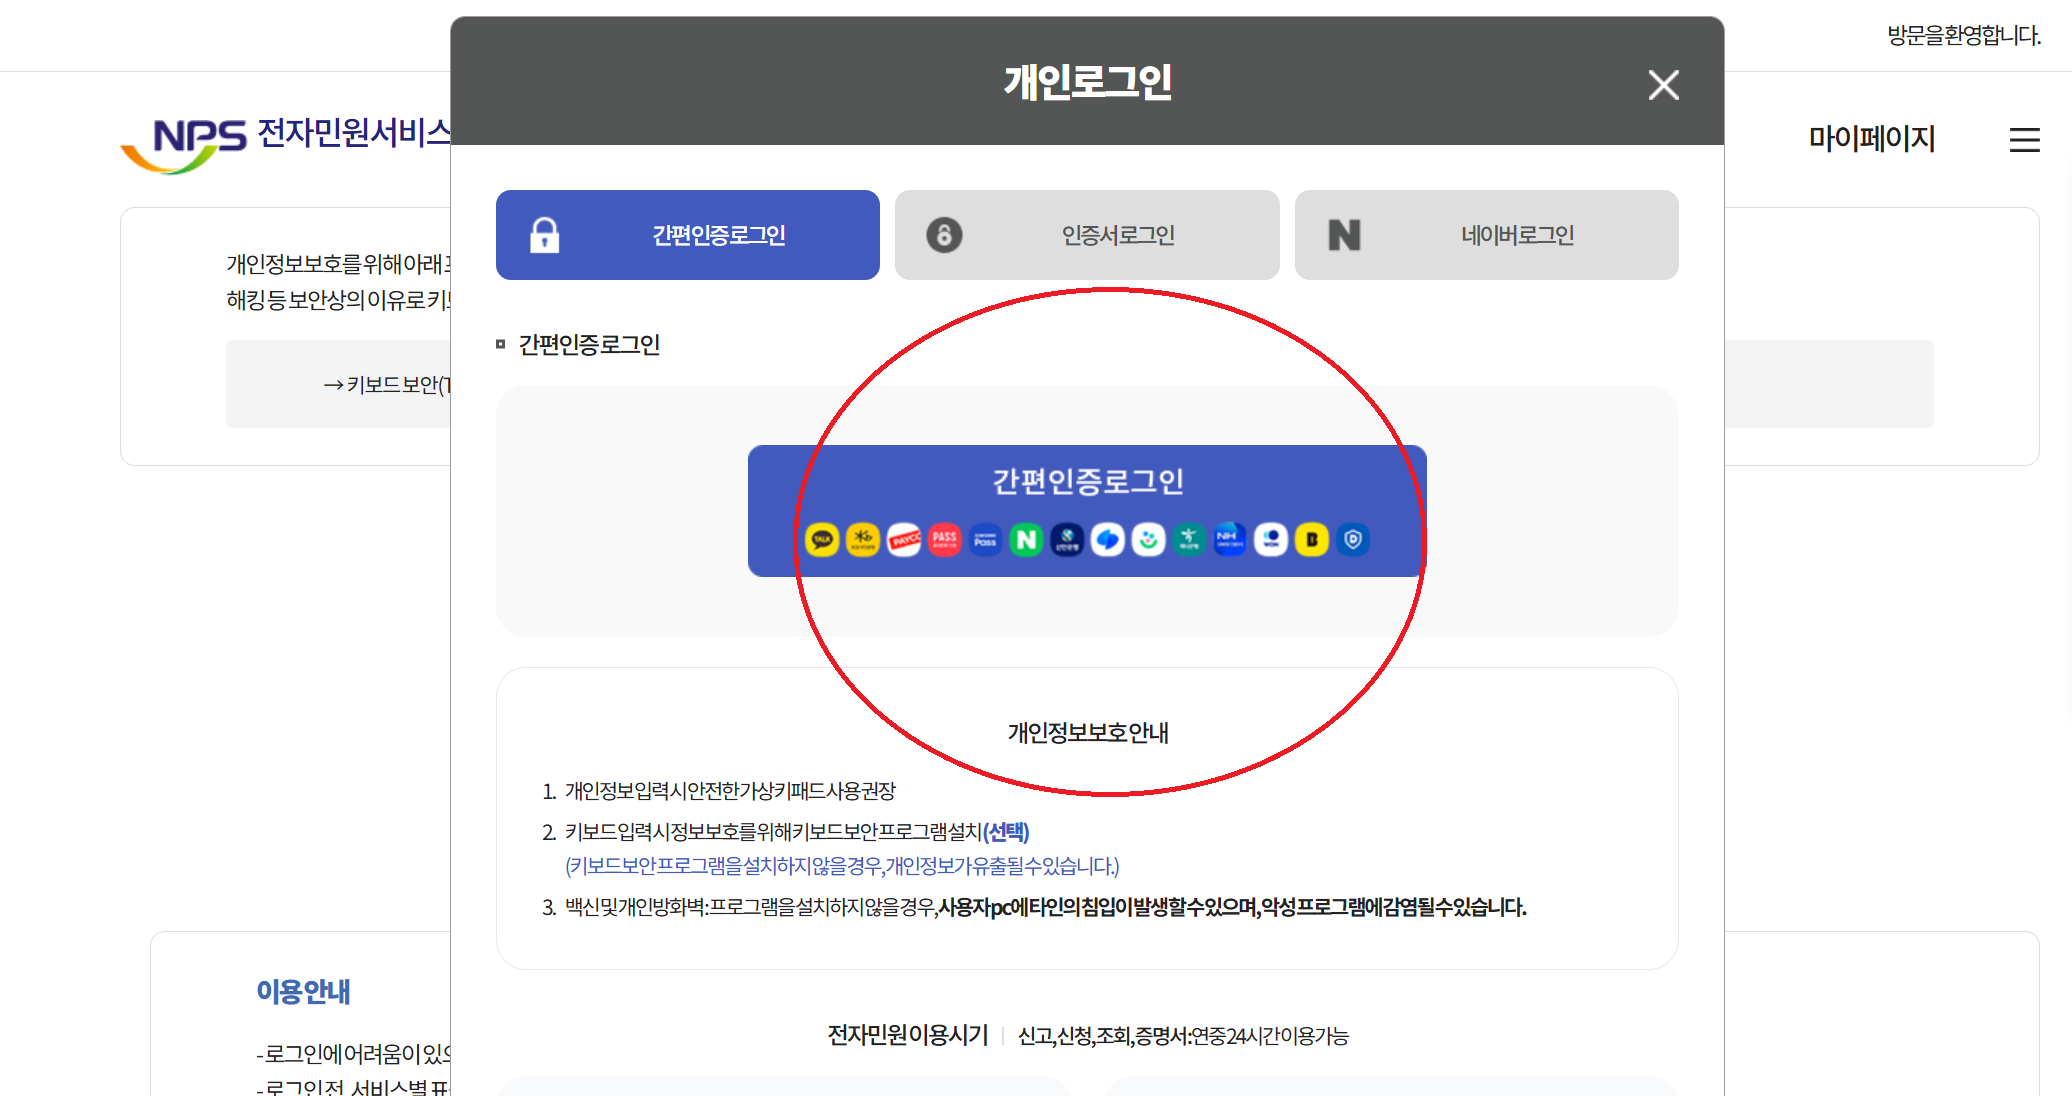Switch to the 인증서로그인 tab

click(x=1087, y=235)
